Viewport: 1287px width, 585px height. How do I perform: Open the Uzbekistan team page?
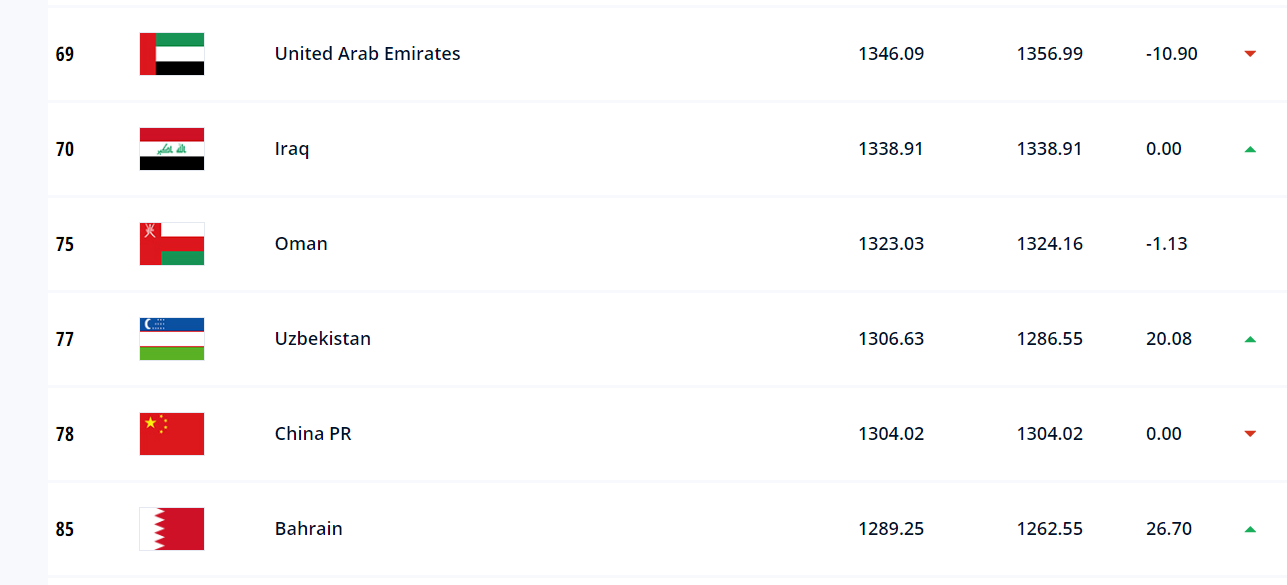323,339
